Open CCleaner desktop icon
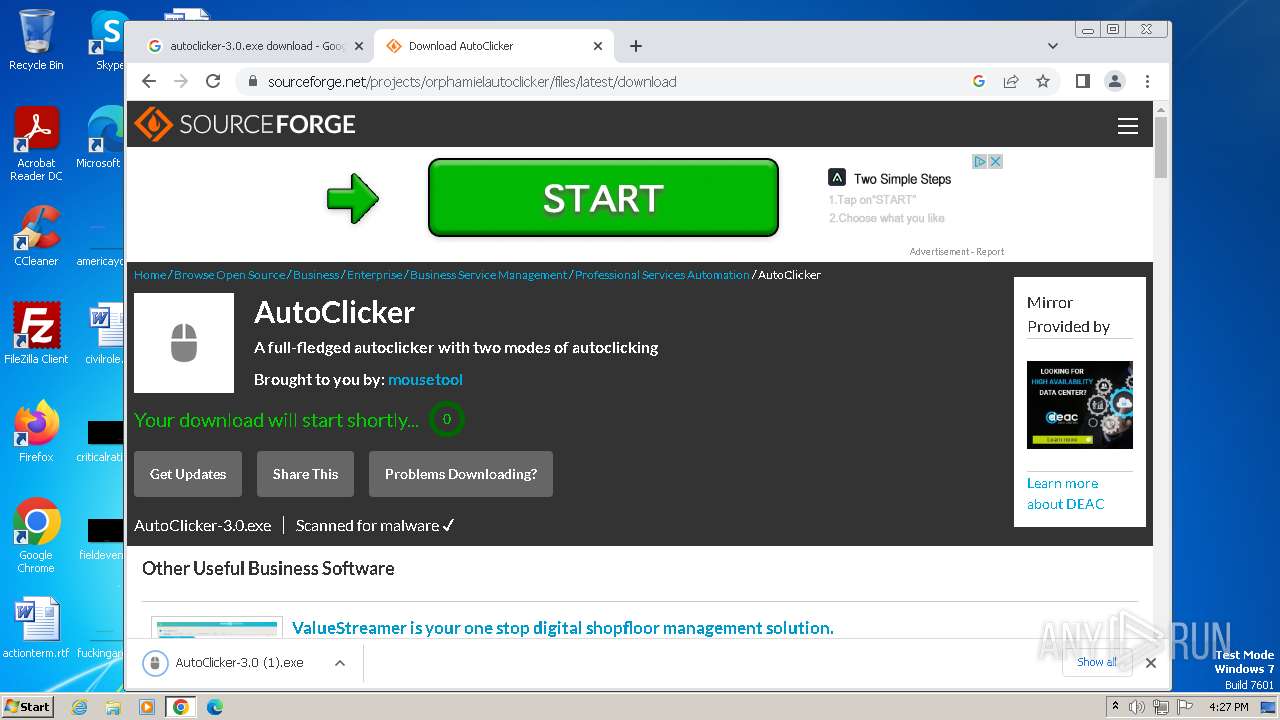The image size is (1280, 720). pos(36,236)
